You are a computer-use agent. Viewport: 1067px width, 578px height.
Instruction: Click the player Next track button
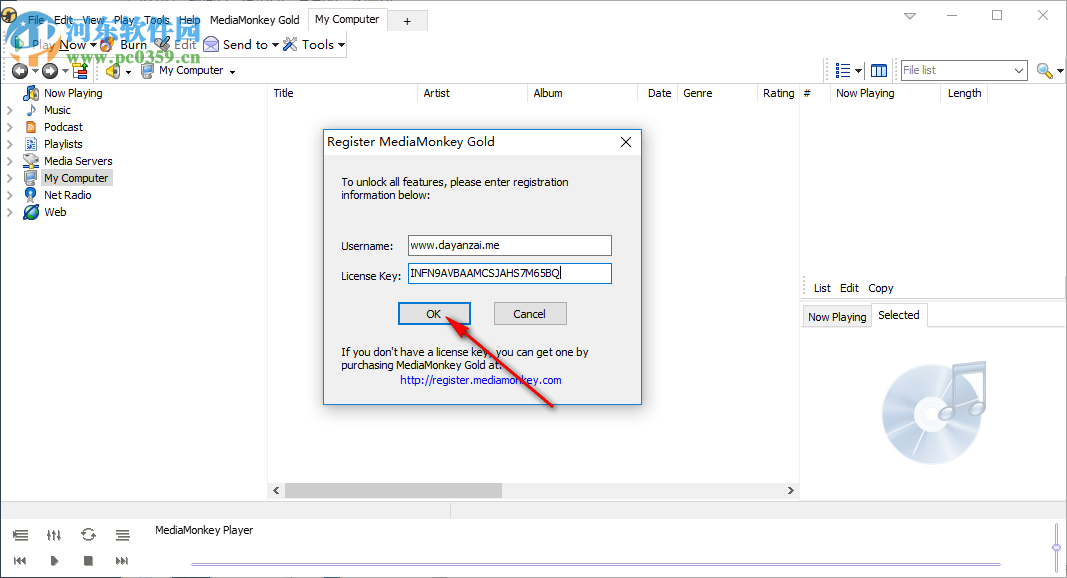tap(122, 560)
